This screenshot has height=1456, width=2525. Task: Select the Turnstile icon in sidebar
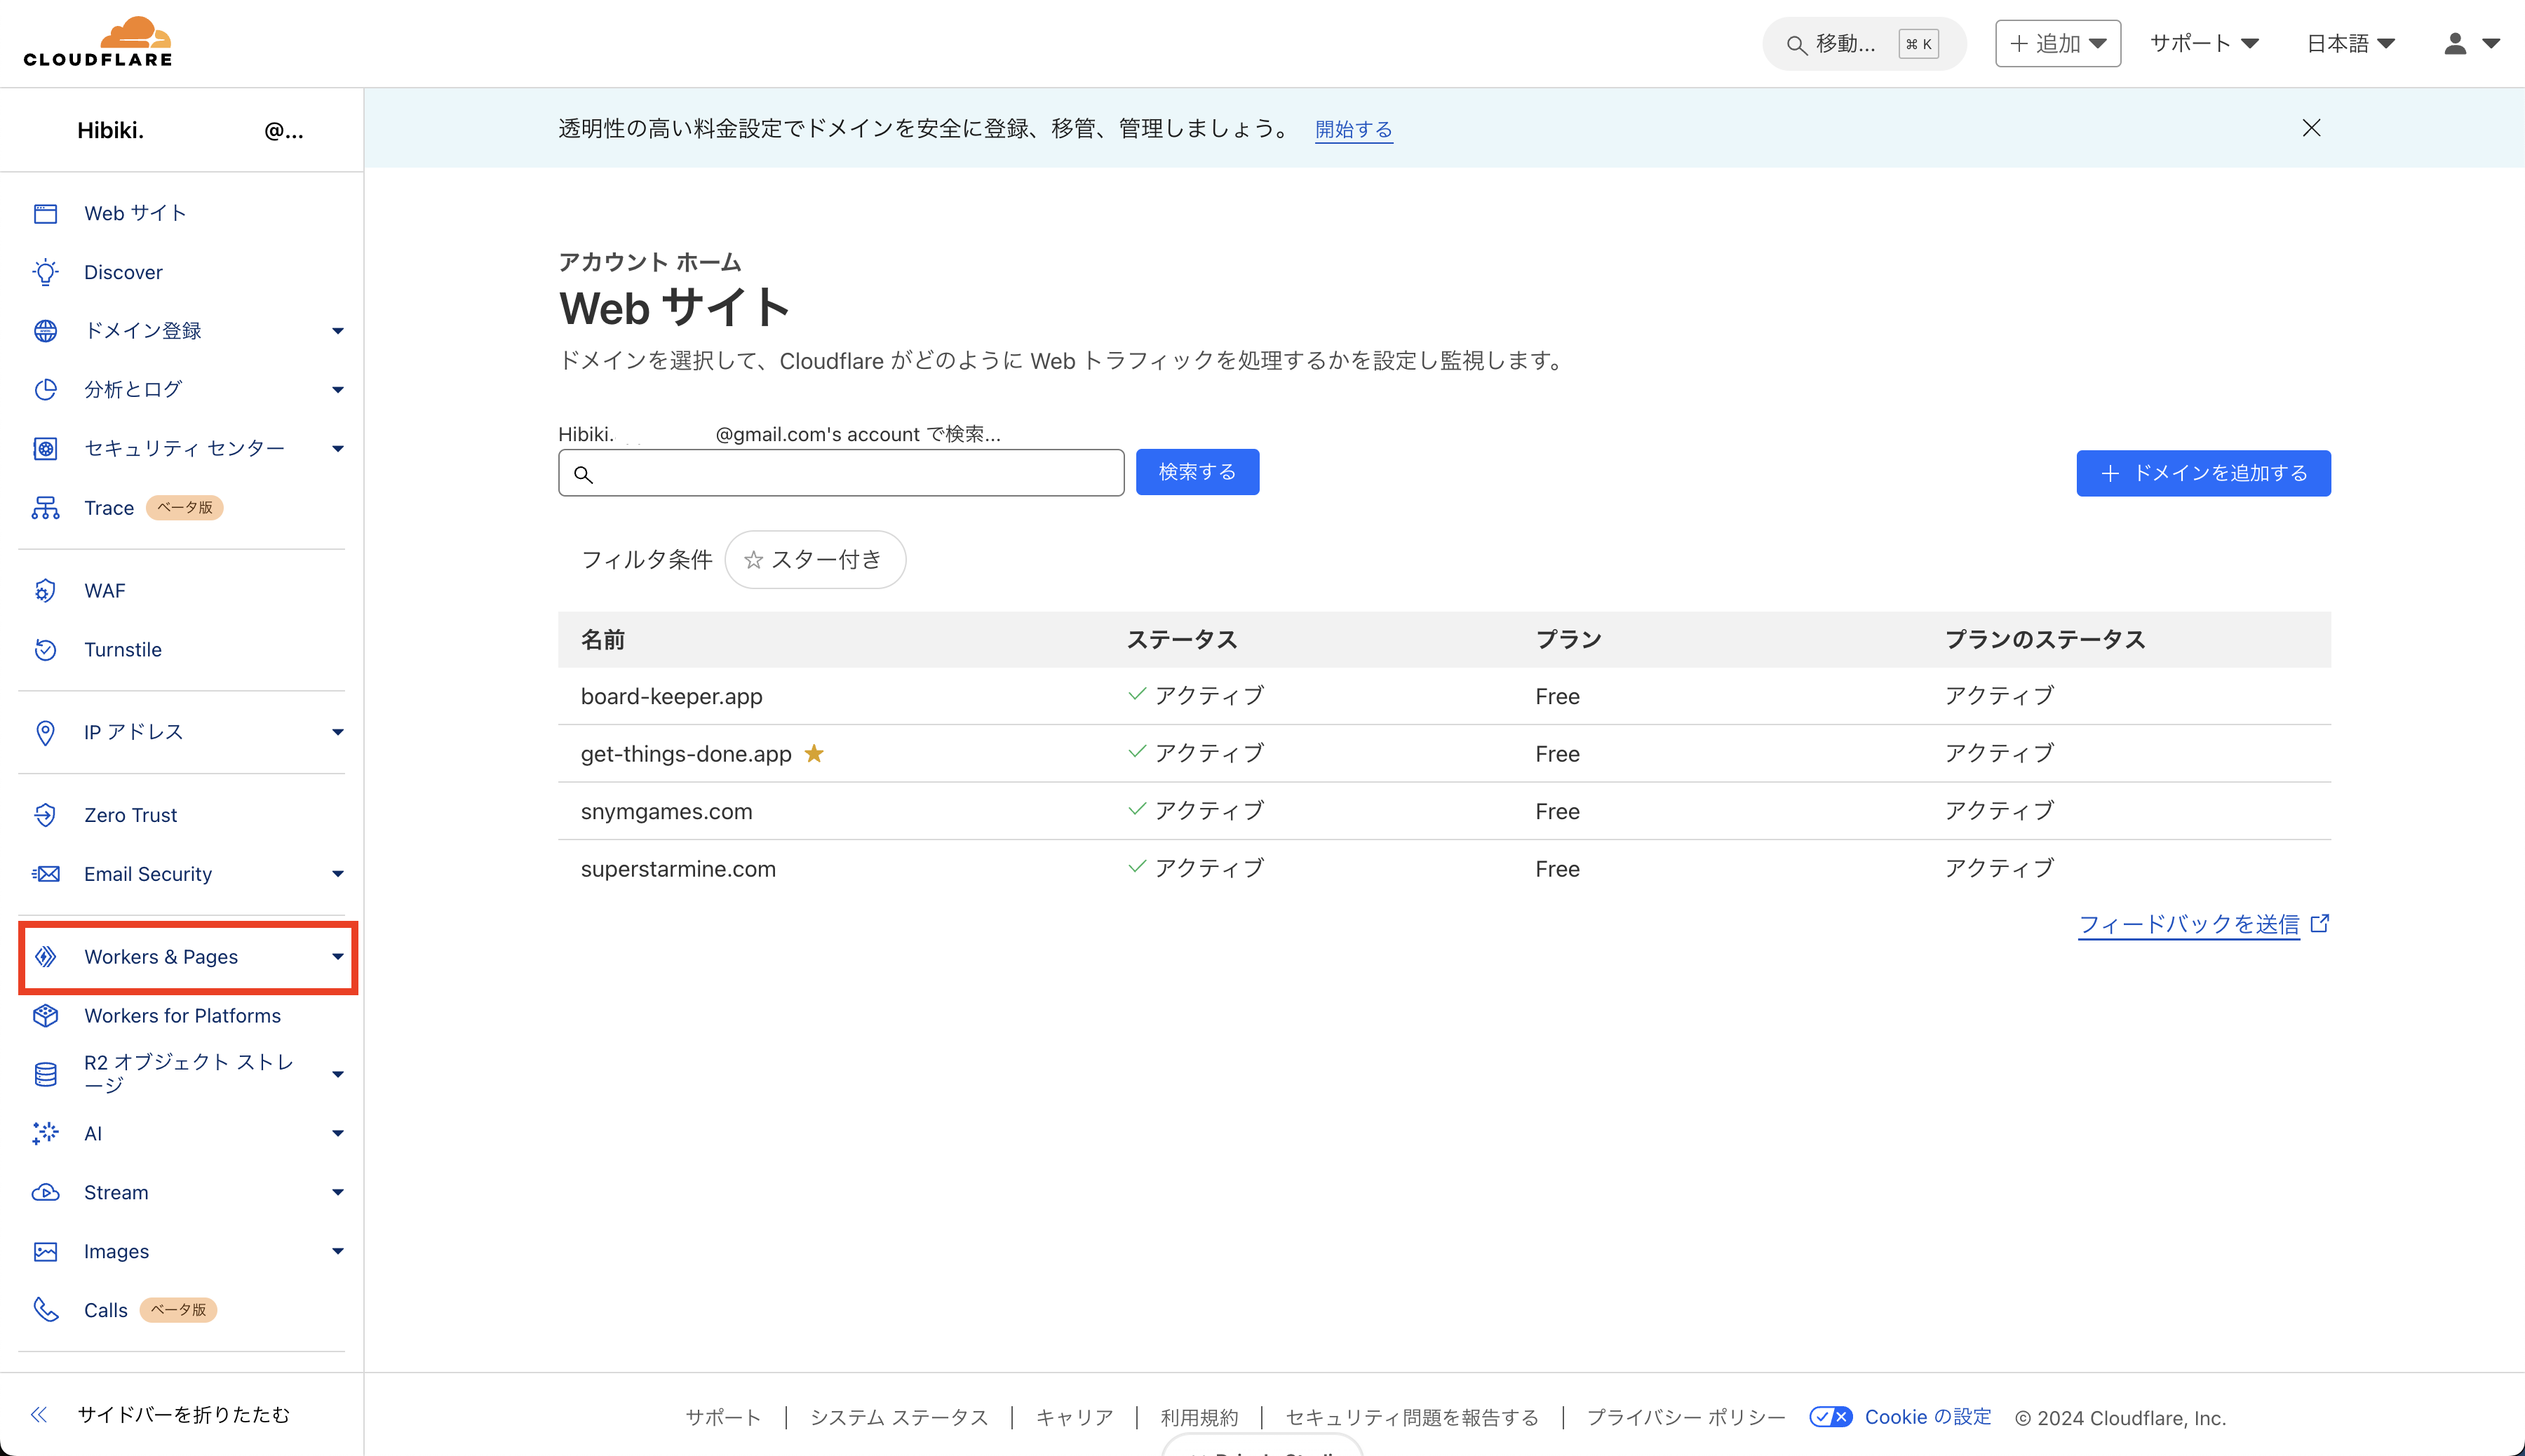coord(46,649)
